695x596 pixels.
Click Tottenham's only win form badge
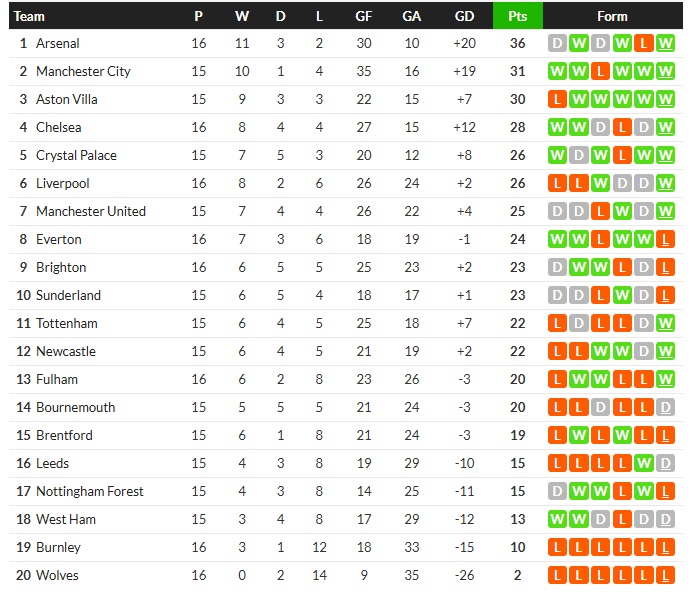667,324
